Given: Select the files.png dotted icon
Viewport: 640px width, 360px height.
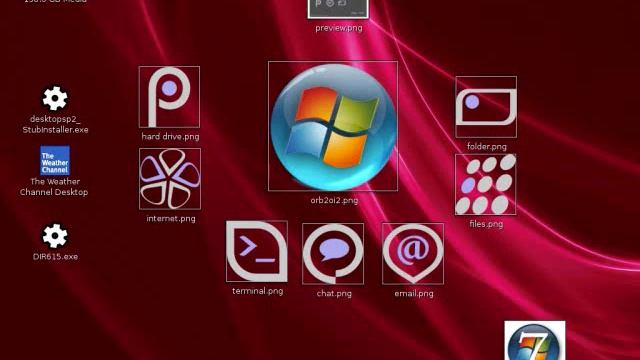Looking at the screenshot, I should pos(486,184).
